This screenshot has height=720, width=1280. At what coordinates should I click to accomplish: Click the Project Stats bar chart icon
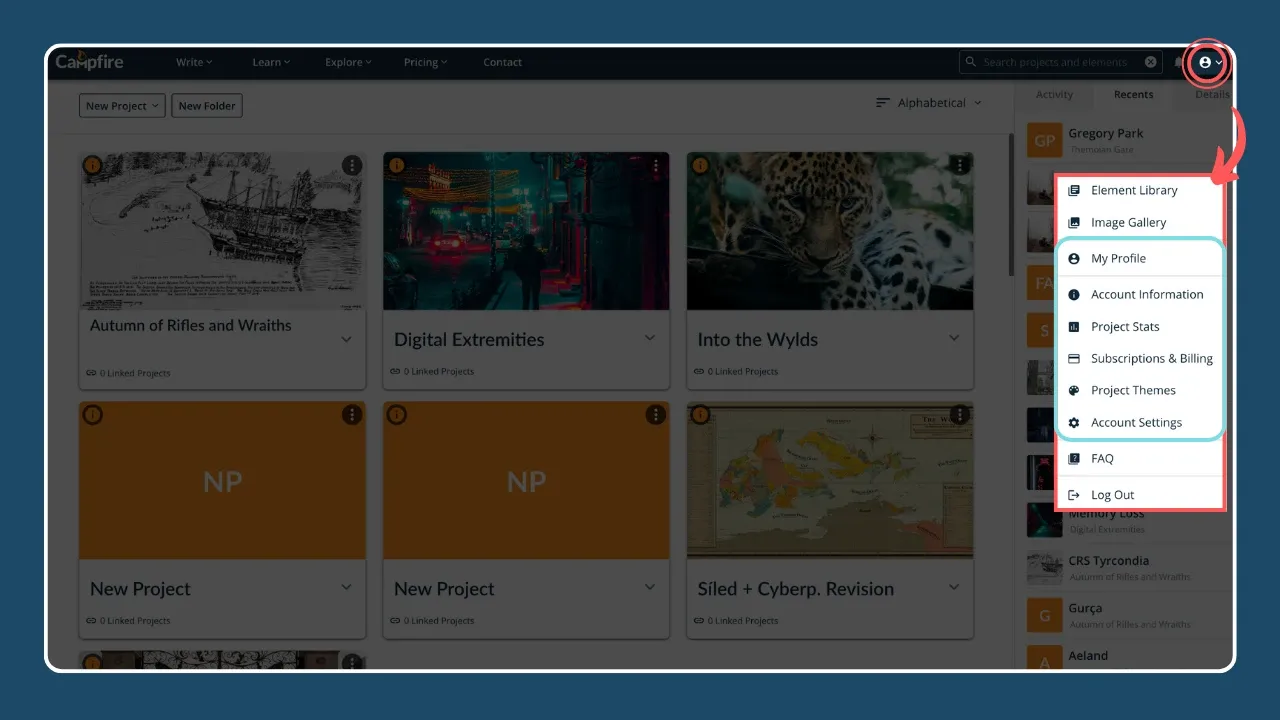1074,326
